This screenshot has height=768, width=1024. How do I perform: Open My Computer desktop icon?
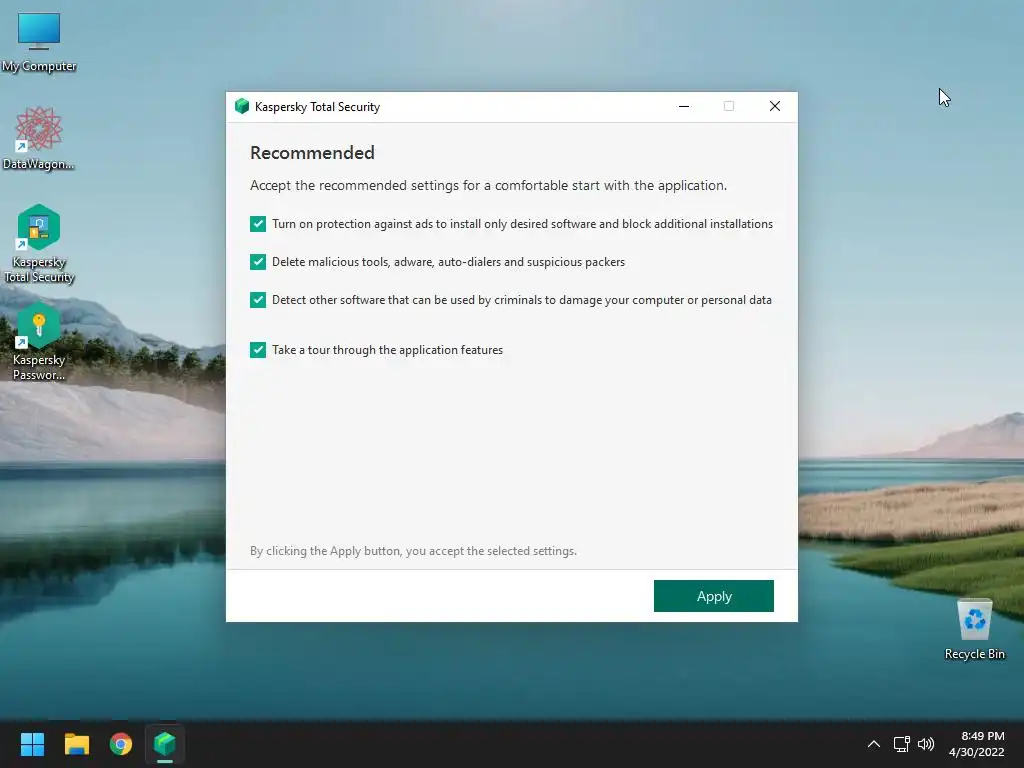(39, 42)
